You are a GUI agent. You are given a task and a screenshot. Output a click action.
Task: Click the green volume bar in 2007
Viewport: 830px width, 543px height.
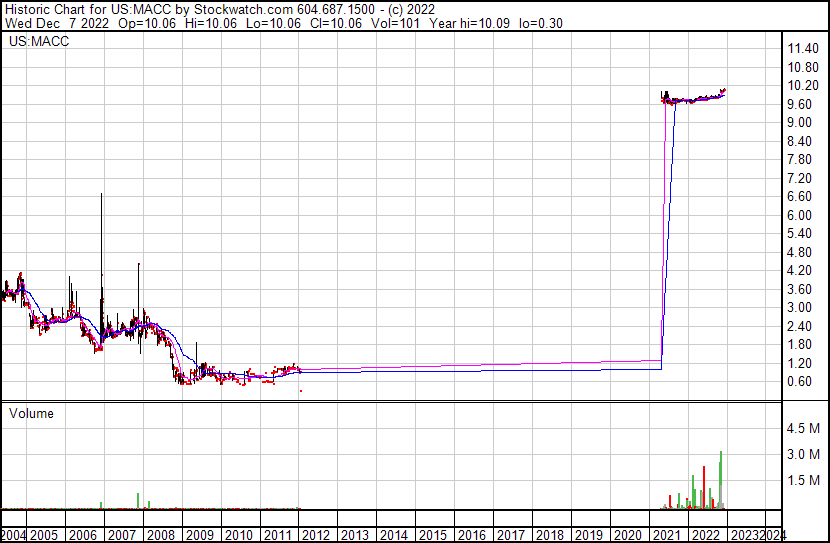point(138,501)
